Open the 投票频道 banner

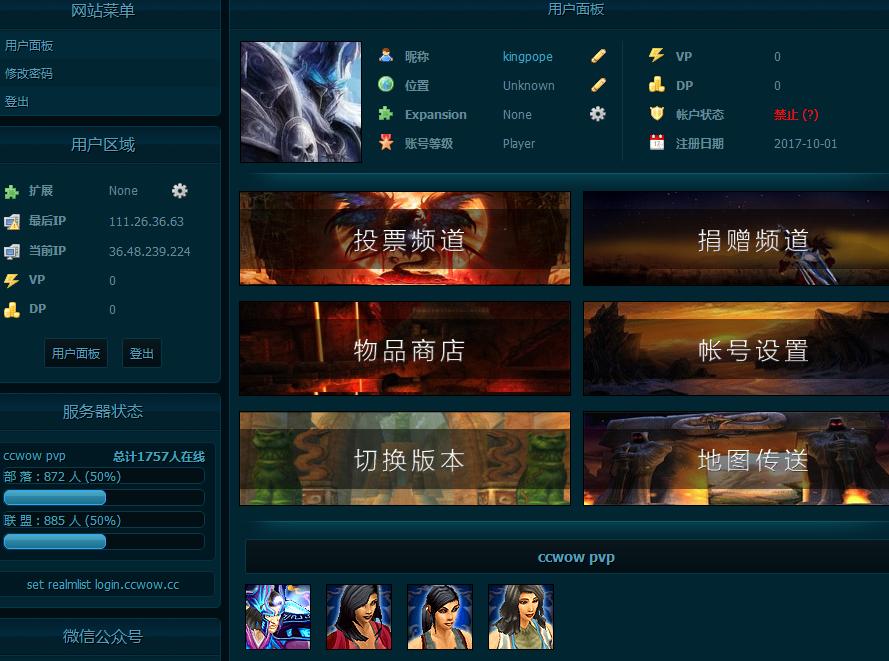coord(404,238)
